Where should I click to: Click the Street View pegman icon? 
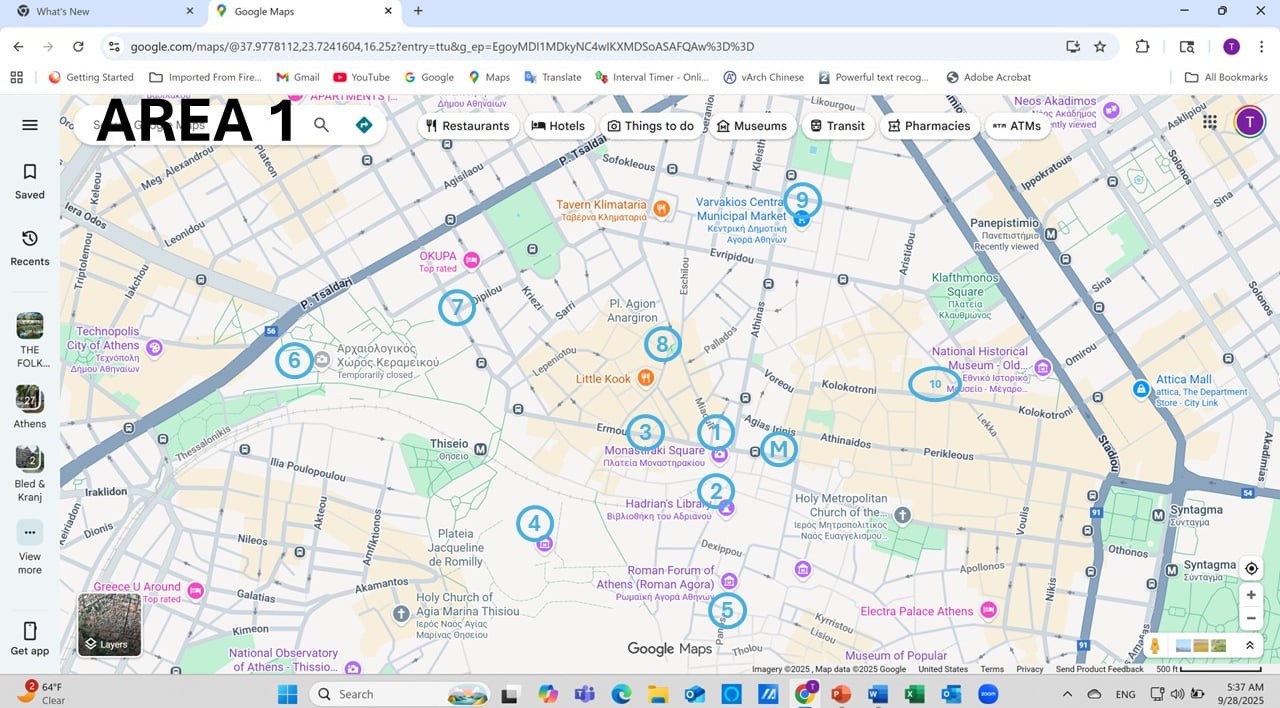pos(1155,646)
